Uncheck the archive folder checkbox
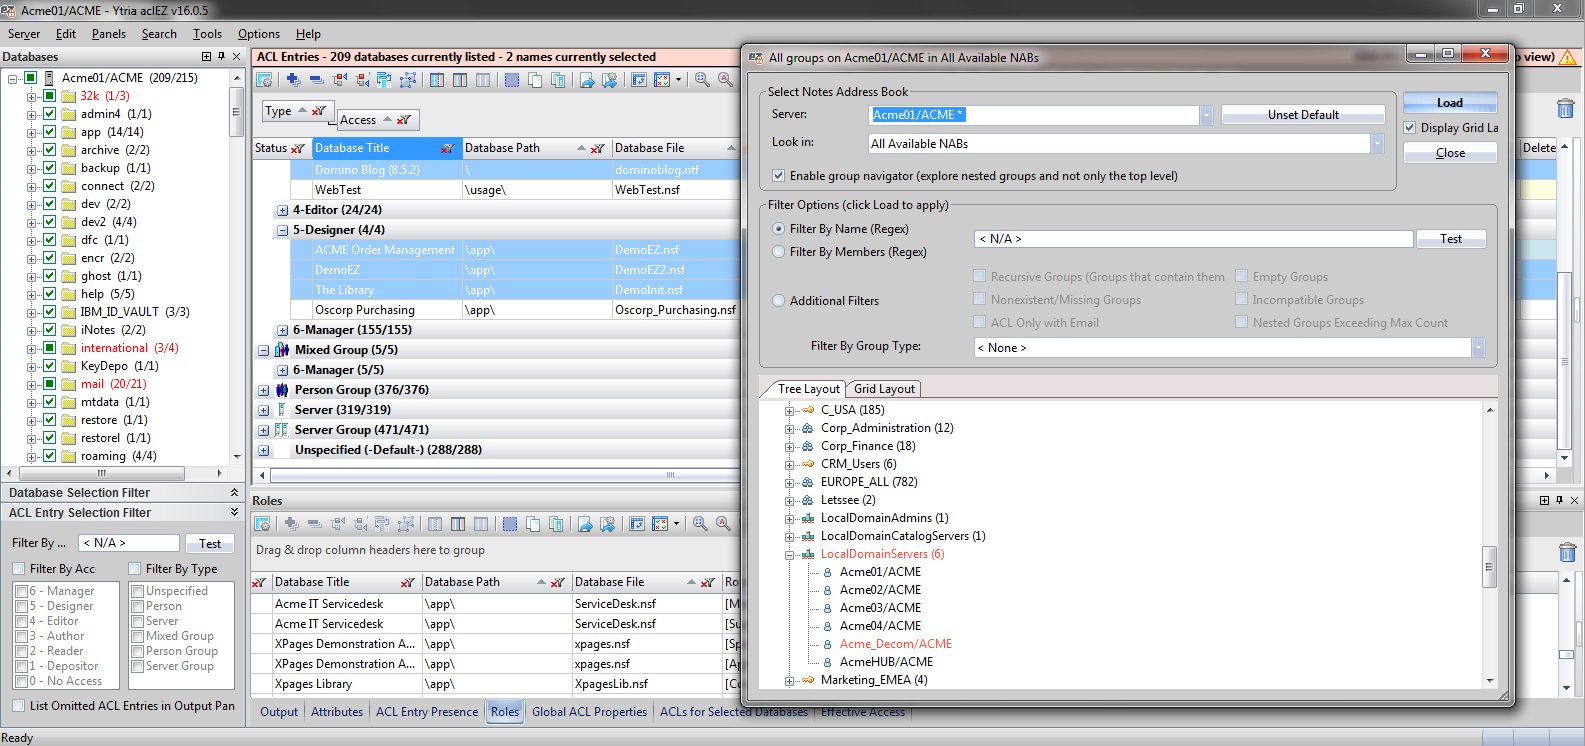 [x=49, y=150]
